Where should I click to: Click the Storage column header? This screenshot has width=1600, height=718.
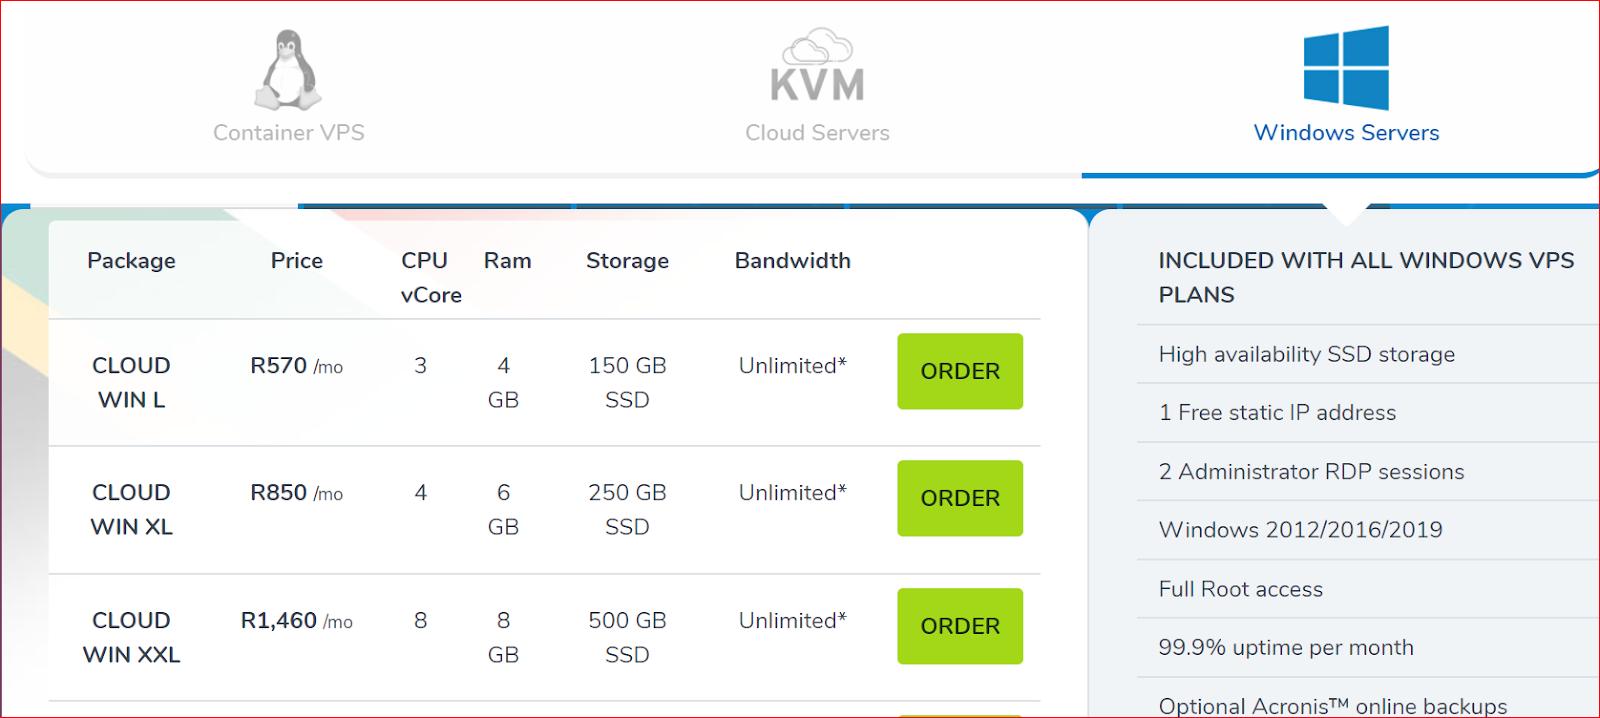(627, 261)
